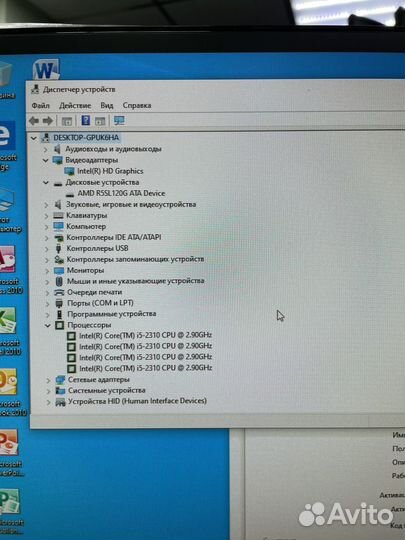Expand Звуковые, игровые и видеоустройства category
The width and height of the screenshot is (405, 540).
point(46,205)
